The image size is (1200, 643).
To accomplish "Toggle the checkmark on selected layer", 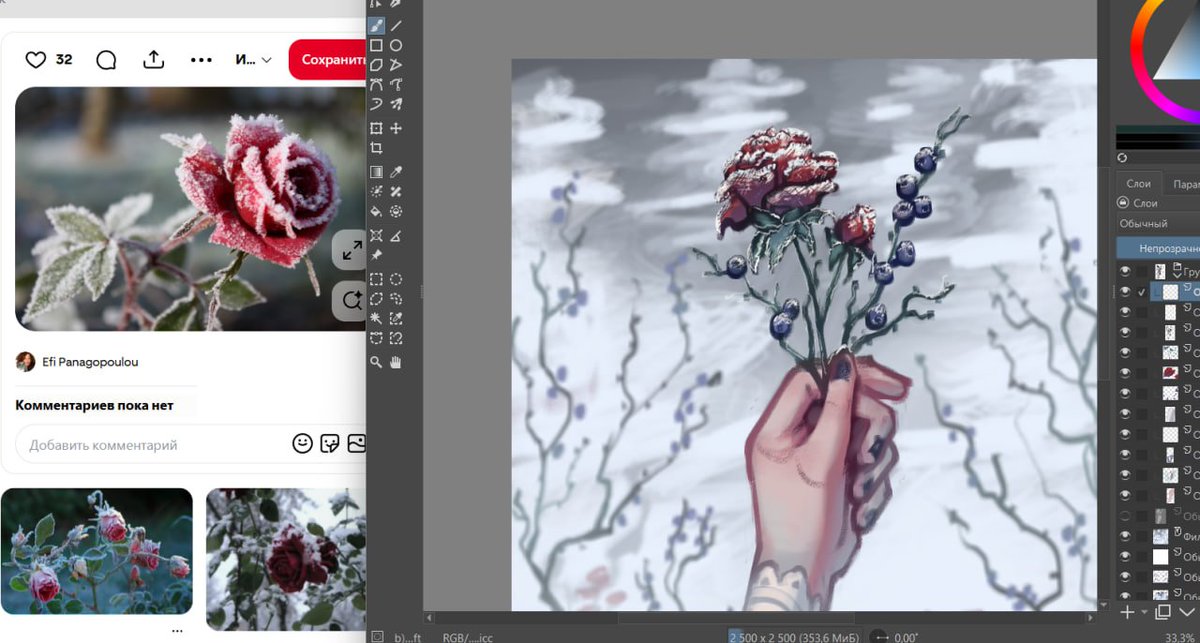I will tap(1142, 291).
